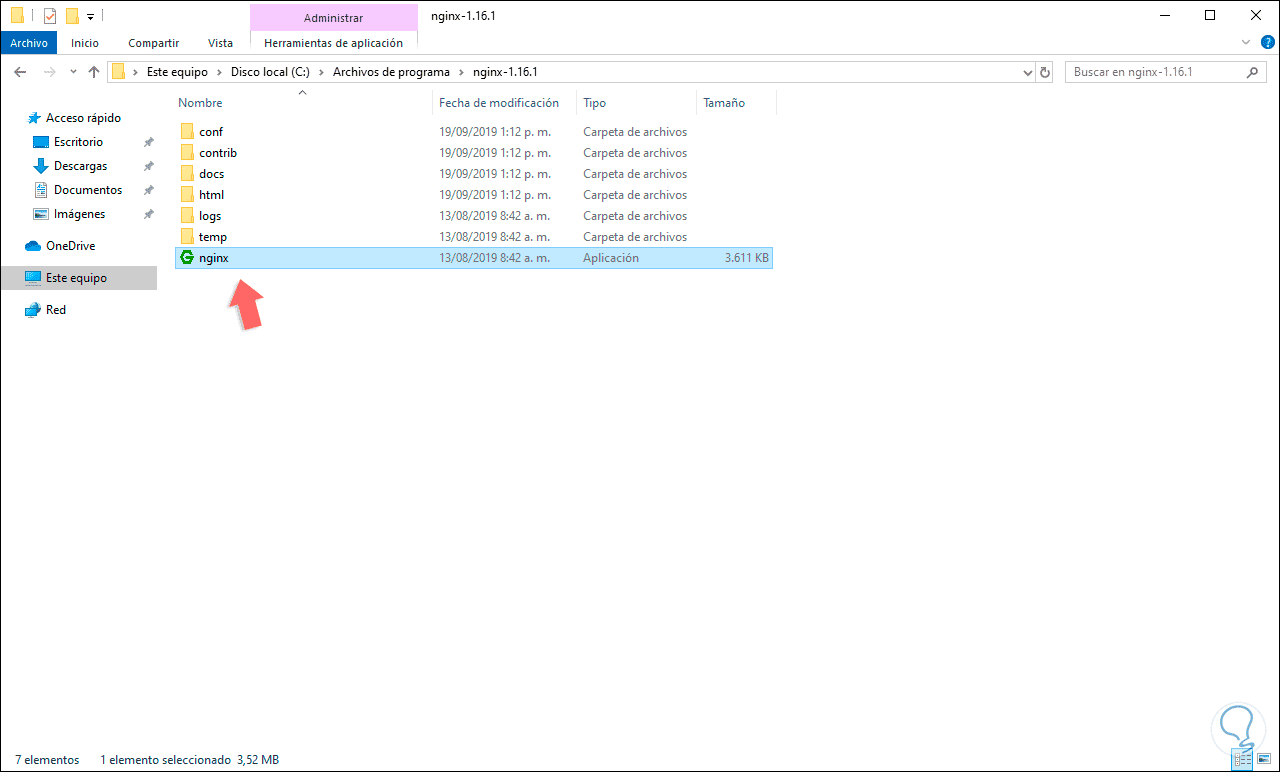
Task: Open the quick access toolbar customize dropdown
Action: pyautogui.click(x=90, y=17)
